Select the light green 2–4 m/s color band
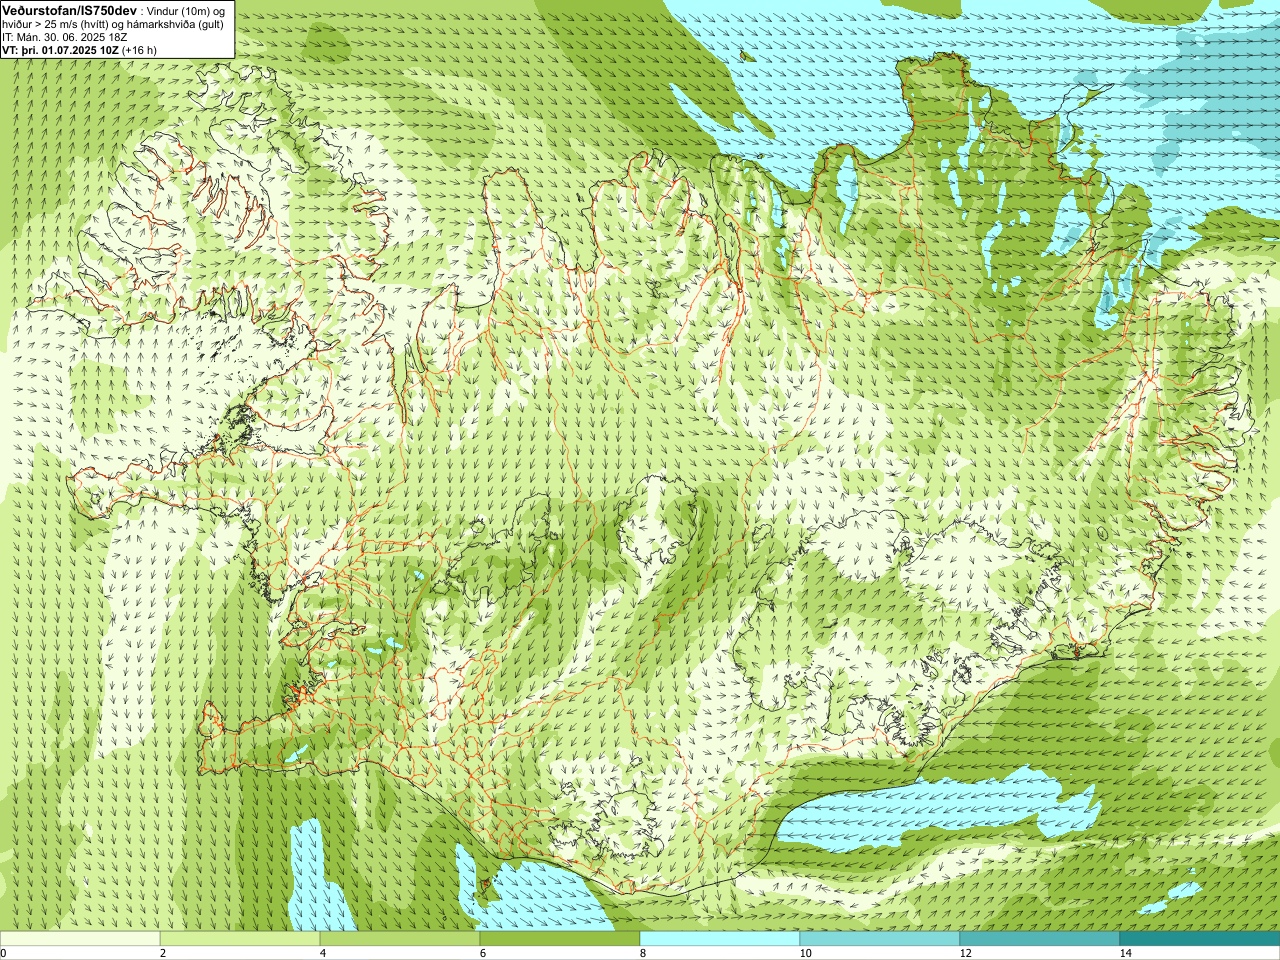1280x960 pixels. [240, 939]
